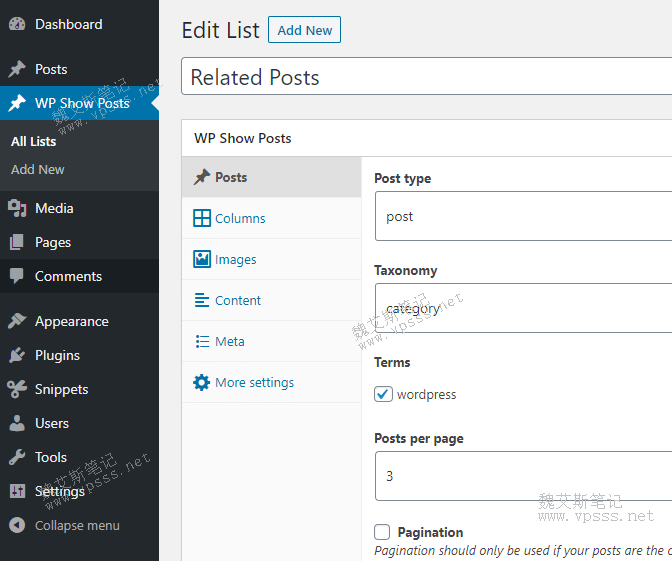Image resolution: width=672 pixels, height=561 pixels.
Task: Open the Media menu item
Action: (79, 208)
